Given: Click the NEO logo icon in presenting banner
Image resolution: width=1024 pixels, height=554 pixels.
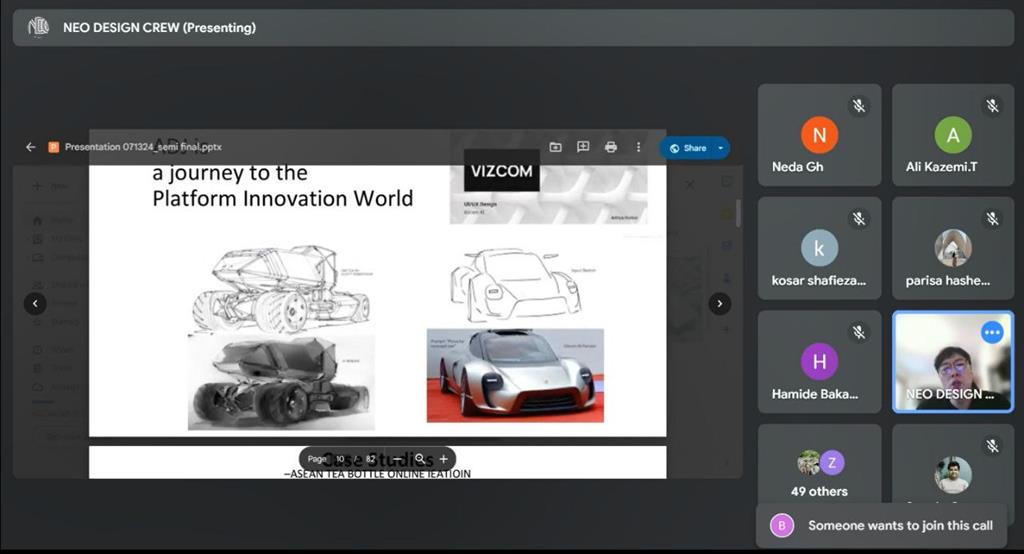Looking at the screenshot, I should click(39, 27).
